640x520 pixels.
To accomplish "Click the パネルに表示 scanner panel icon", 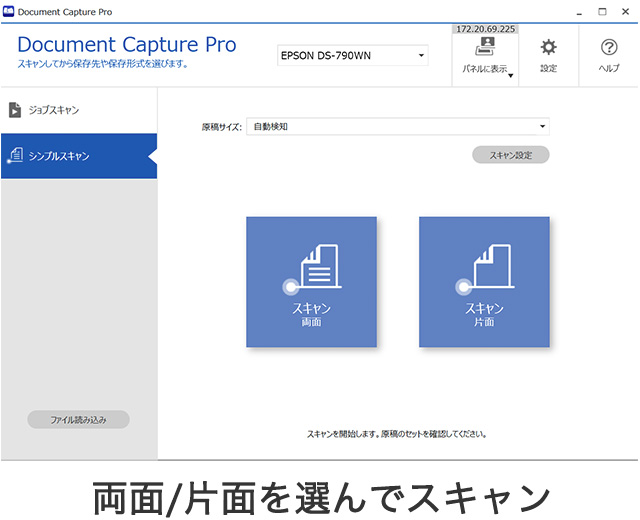I will point(484,48).
